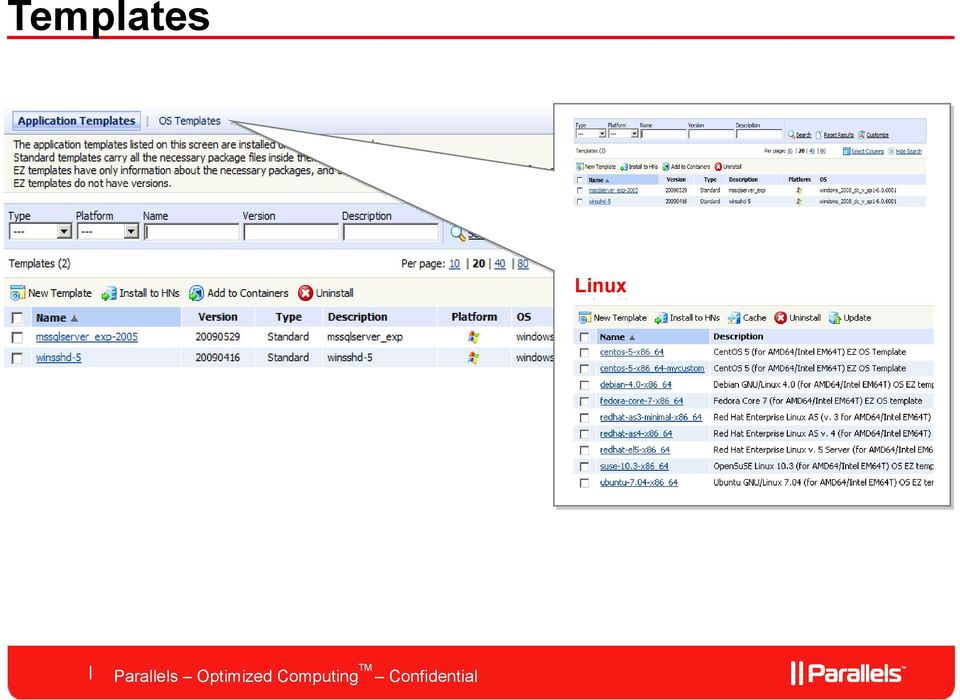Open Platform dropdown in the small inset panel
The width and height of the screenshot is (960, 700).
623,134
